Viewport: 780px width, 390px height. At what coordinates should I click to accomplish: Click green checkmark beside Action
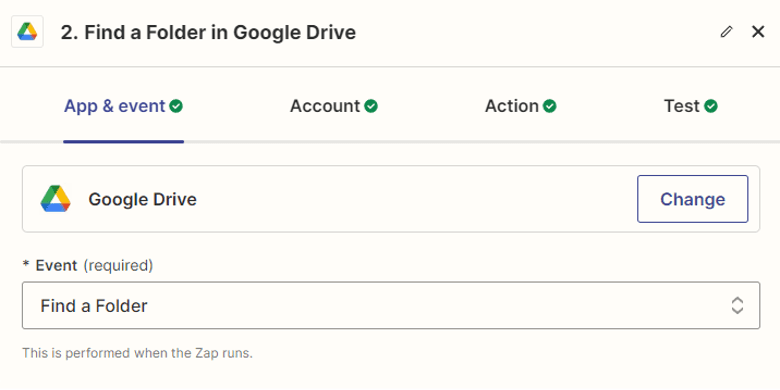click(x=550, y=106)
